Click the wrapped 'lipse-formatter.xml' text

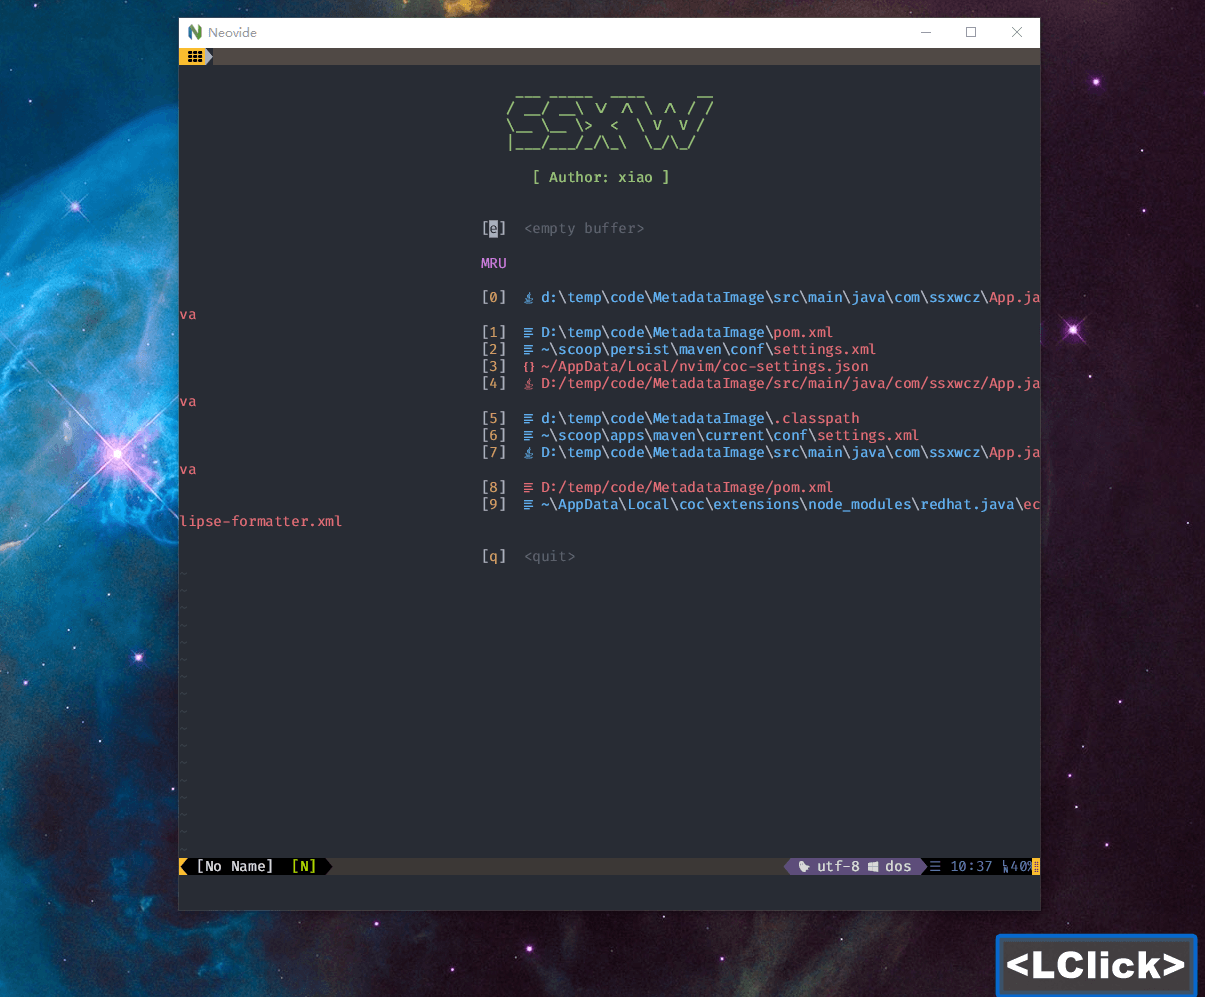click(261, 521)
